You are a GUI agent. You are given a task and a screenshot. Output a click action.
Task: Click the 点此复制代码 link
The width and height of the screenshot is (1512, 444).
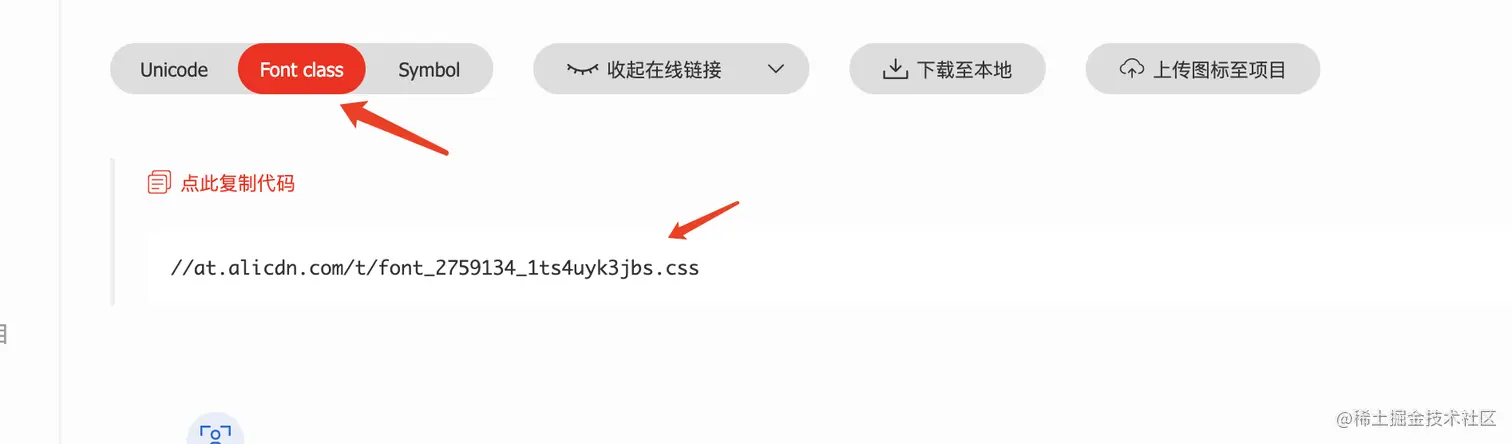(238, 184)
